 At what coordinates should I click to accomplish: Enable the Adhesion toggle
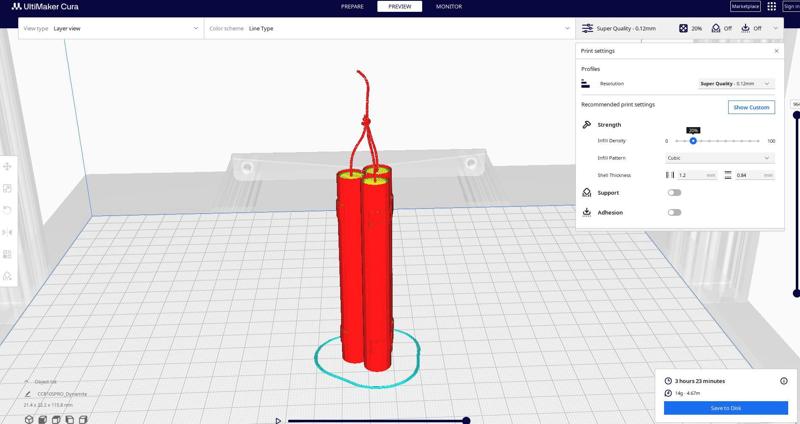(674, 212)
